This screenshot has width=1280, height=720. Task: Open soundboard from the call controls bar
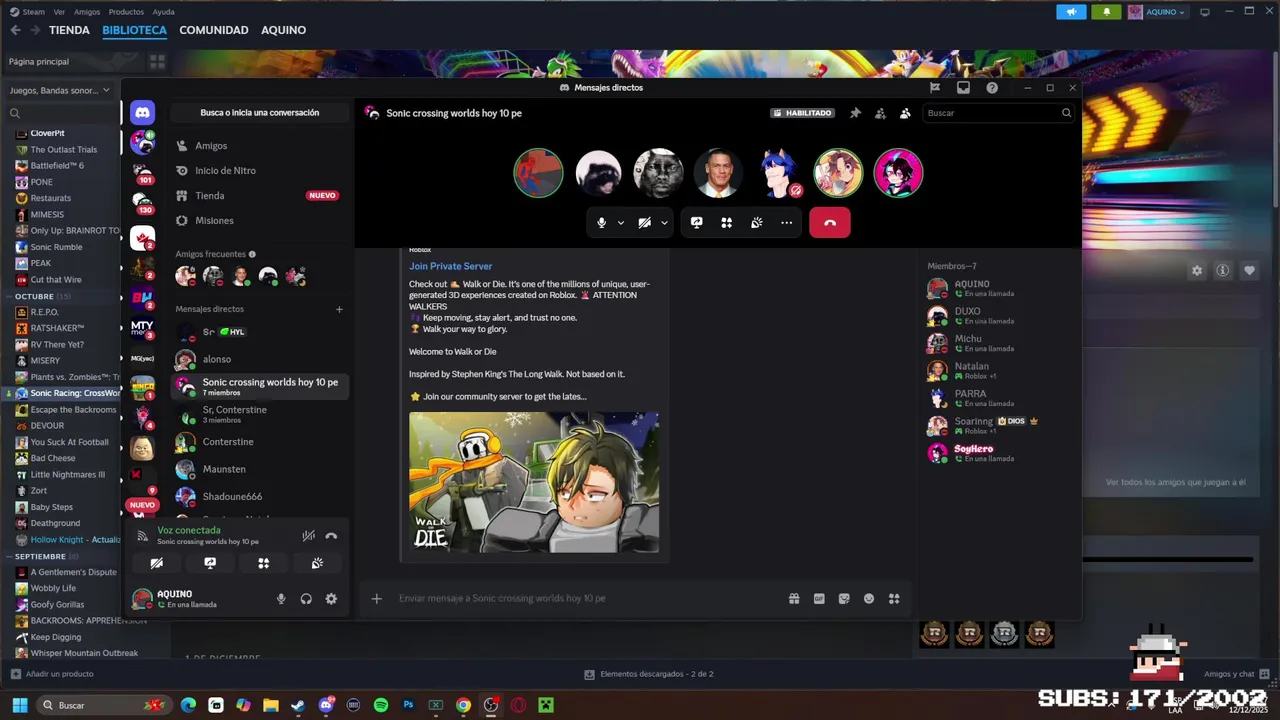pyautogui.click(x=757, y=223)
